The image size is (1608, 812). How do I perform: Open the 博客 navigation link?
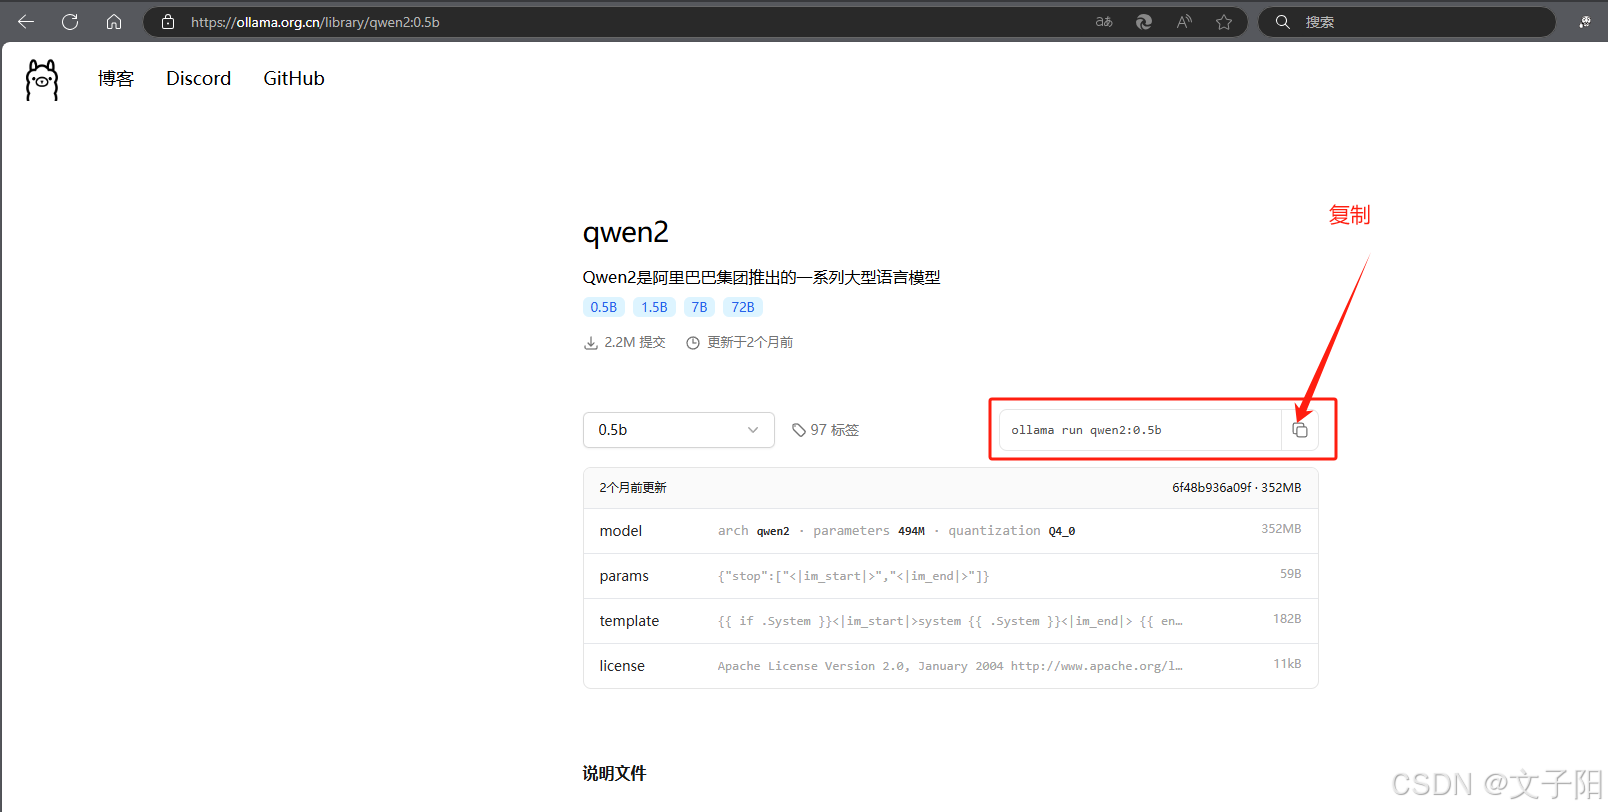pyautogui.click(x=116, y=79)
